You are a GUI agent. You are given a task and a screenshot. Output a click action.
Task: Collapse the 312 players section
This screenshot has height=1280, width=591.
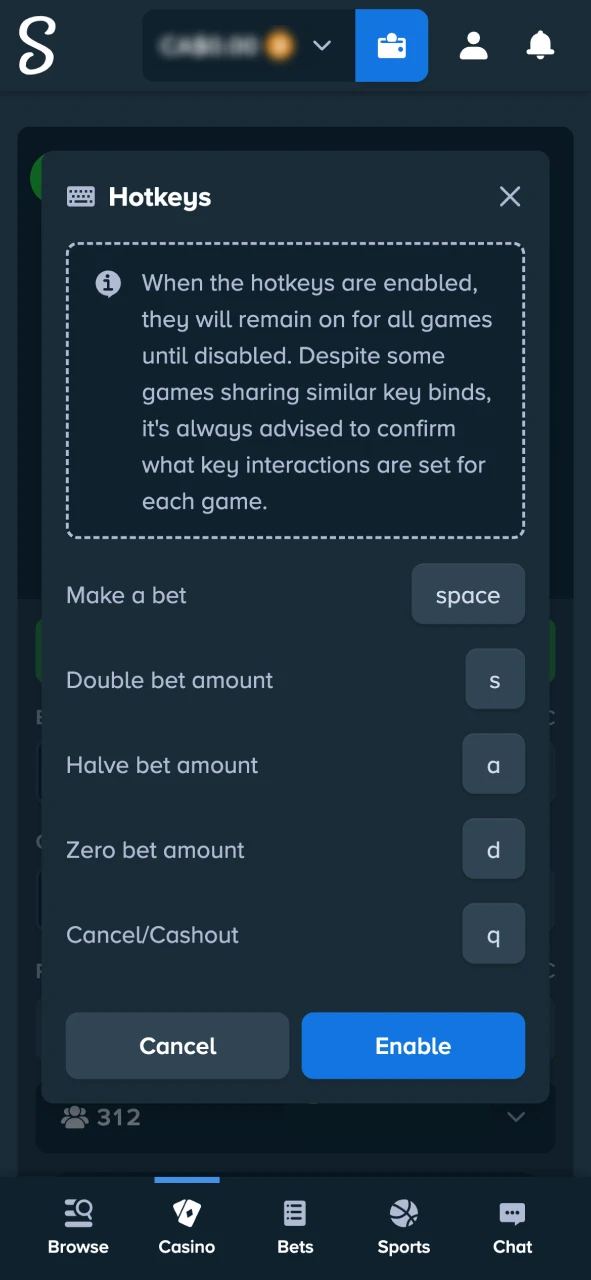point(515,1117)
